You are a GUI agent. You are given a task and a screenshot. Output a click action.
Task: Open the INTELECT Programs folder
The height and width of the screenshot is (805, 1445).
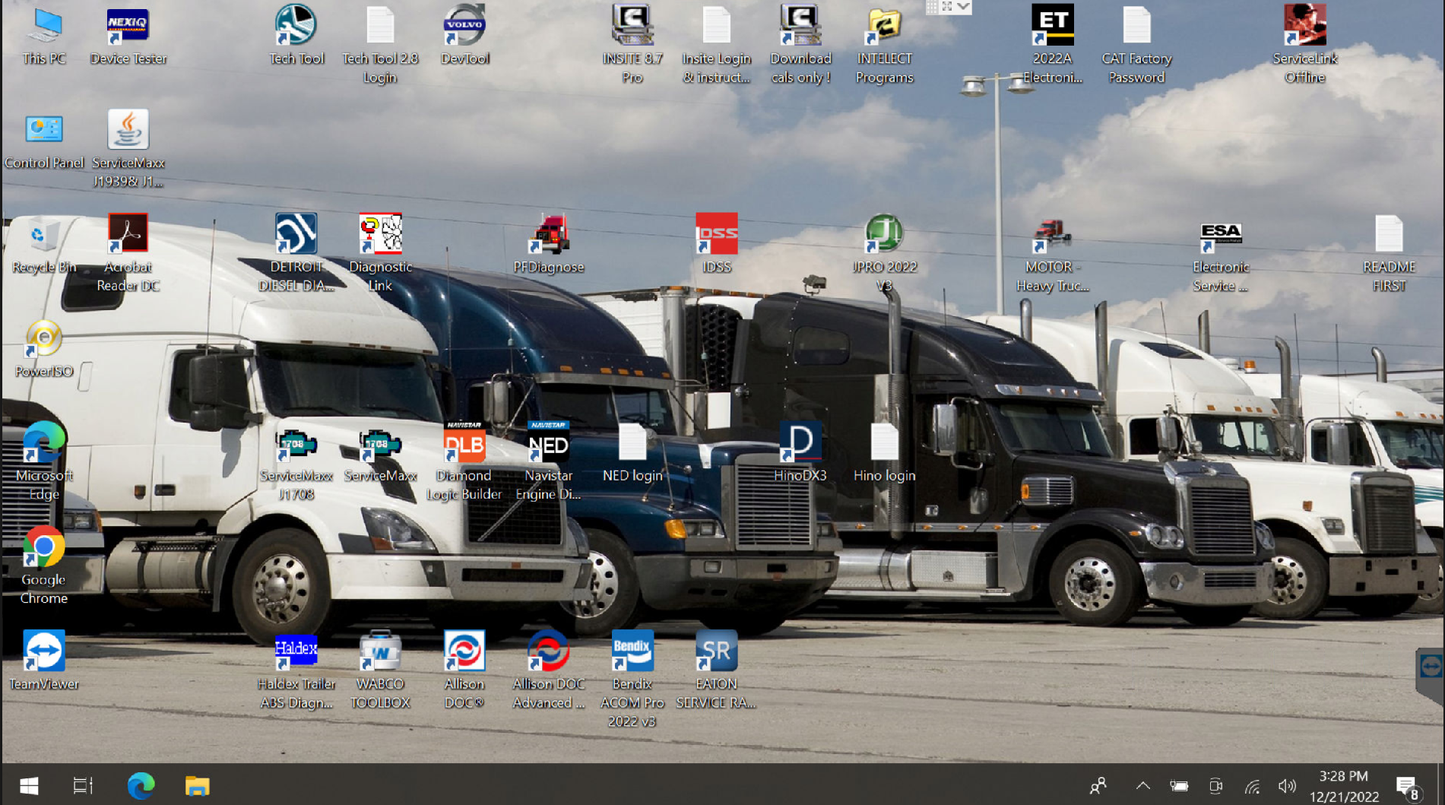(884, 45)
